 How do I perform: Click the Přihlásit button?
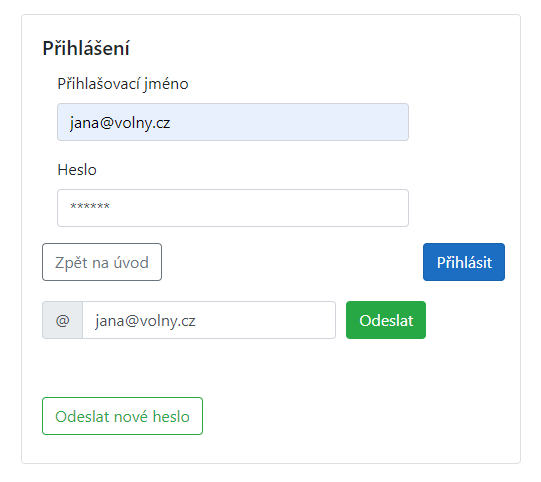pyautogui.click(x=464, y=262)
